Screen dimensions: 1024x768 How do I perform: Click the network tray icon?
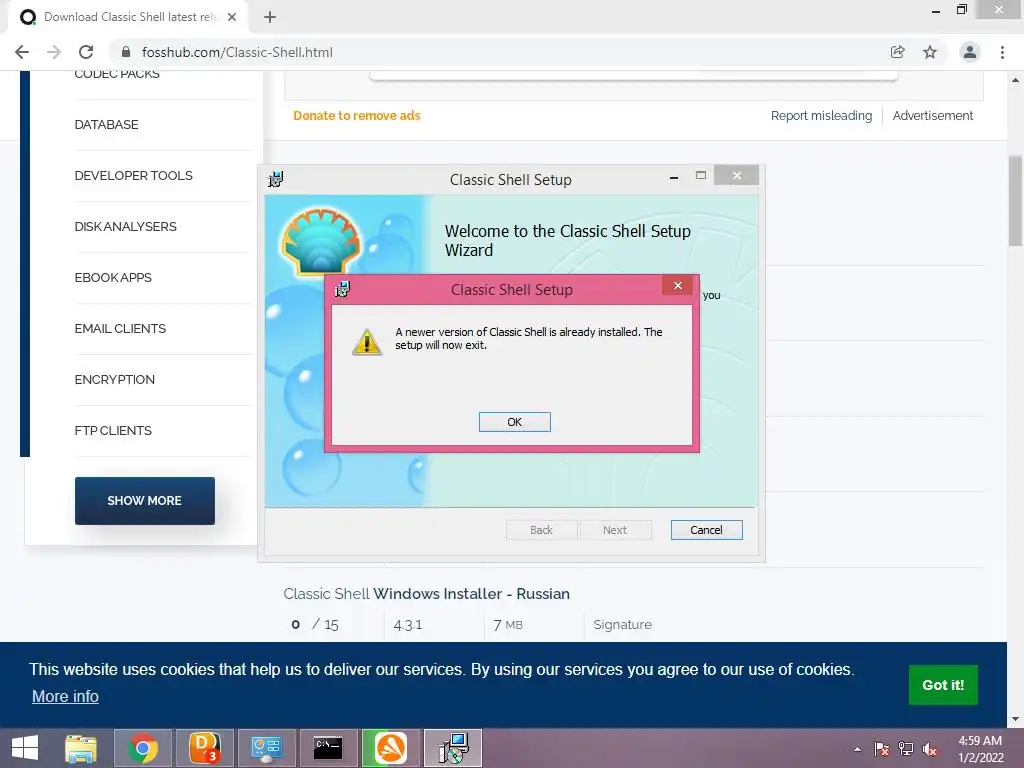click(x=906, y=749)
